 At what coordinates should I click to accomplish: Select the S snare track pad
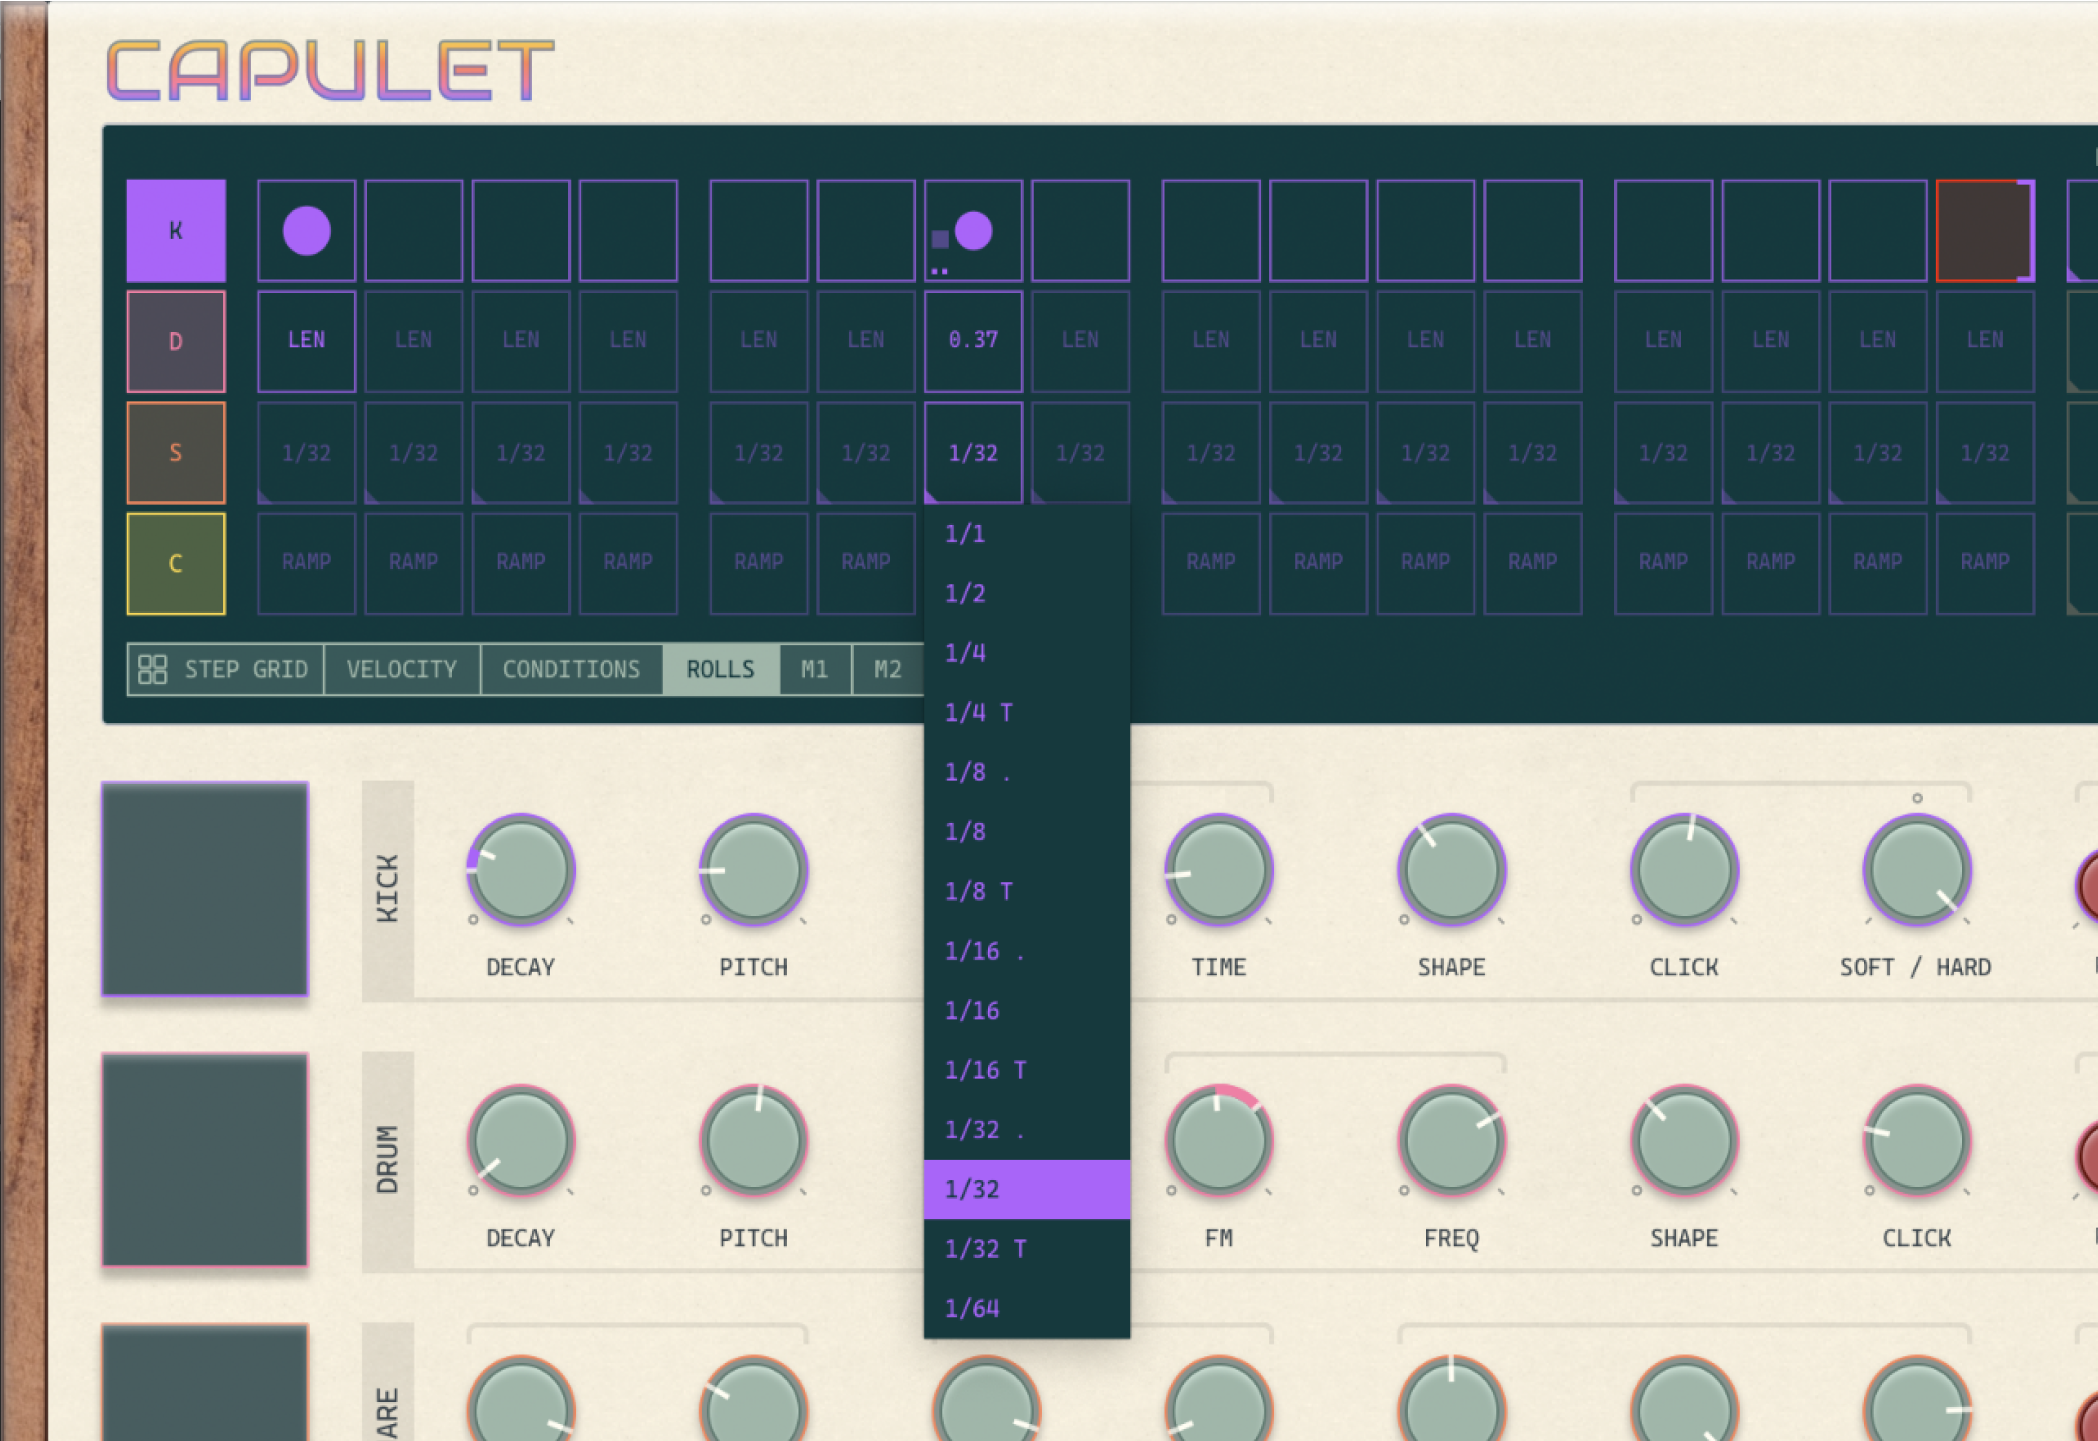pyautogui.click(x=175, y=452)
